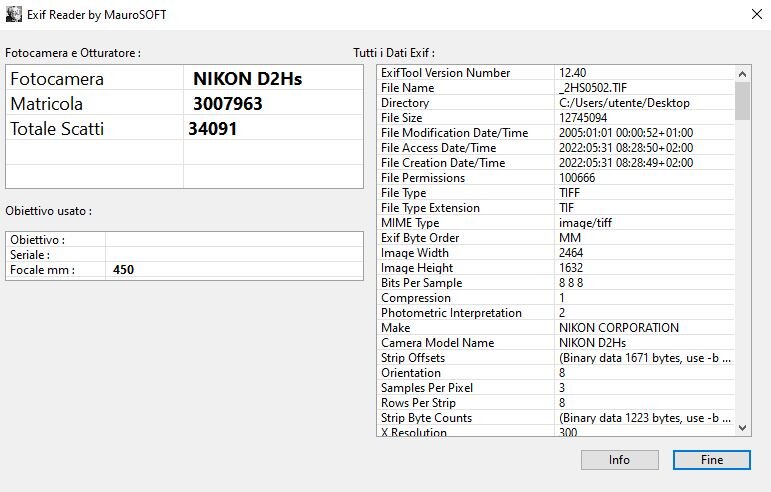Select the Compression row
Image resolution: width=771 pixels, height=492 pixels.
click(x=556, y=298)
